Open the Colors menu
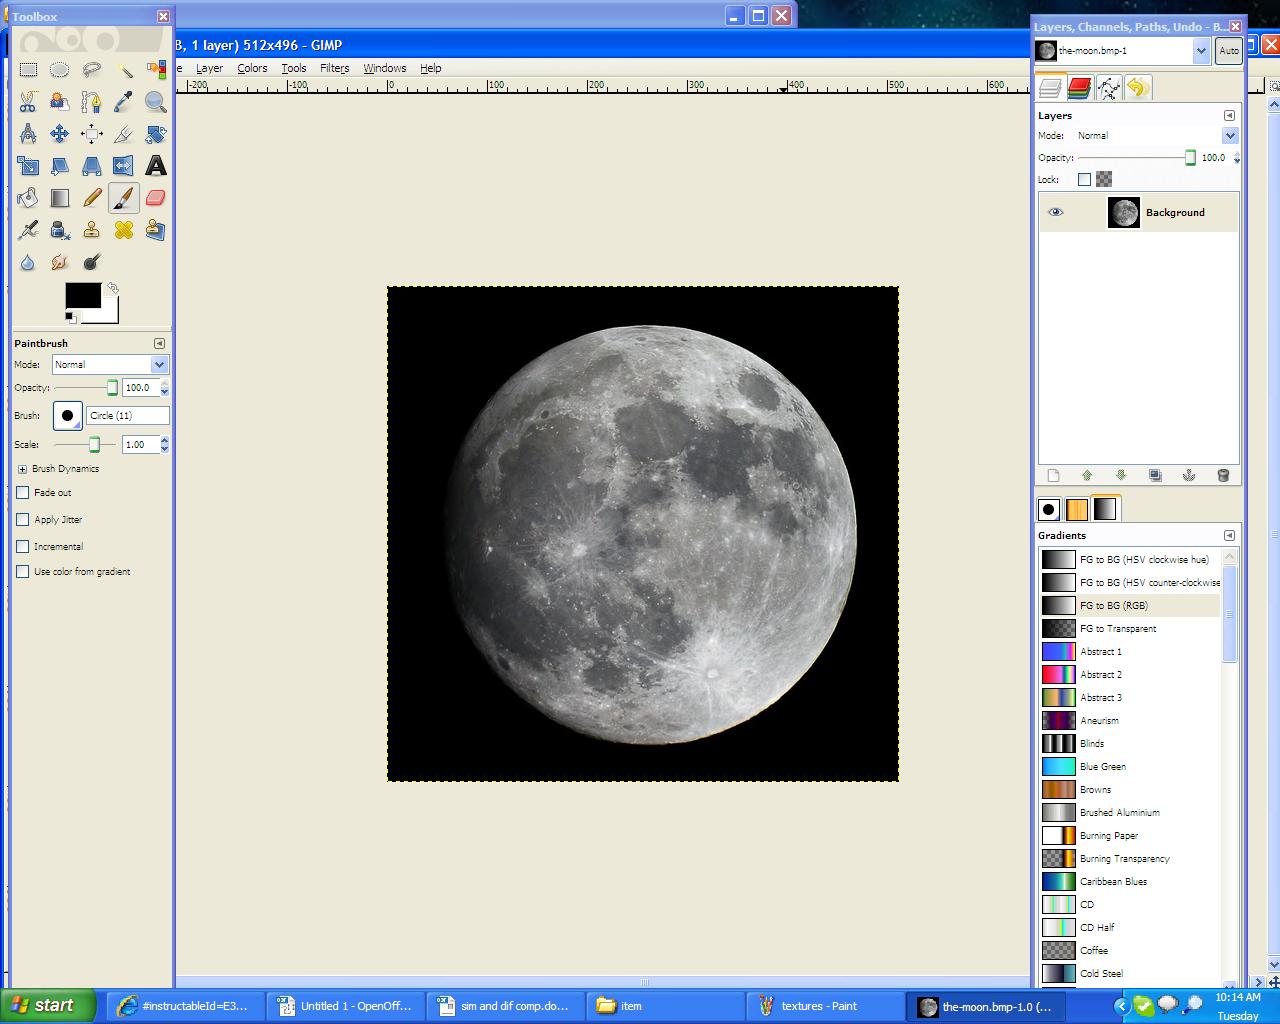Image resolution: width=1280 pixels, height=1024 pixels. [252, 68]
